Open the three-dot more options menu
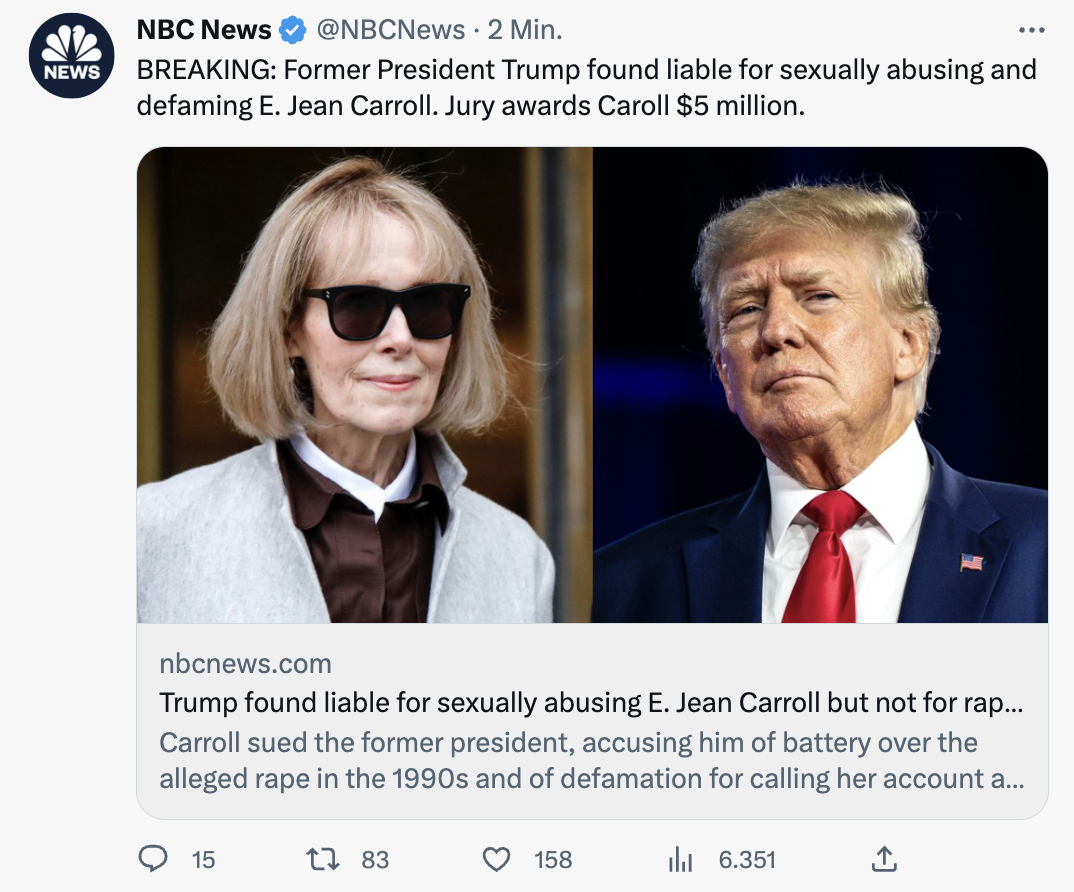 pyautogui.click(x=1031, y=31)
